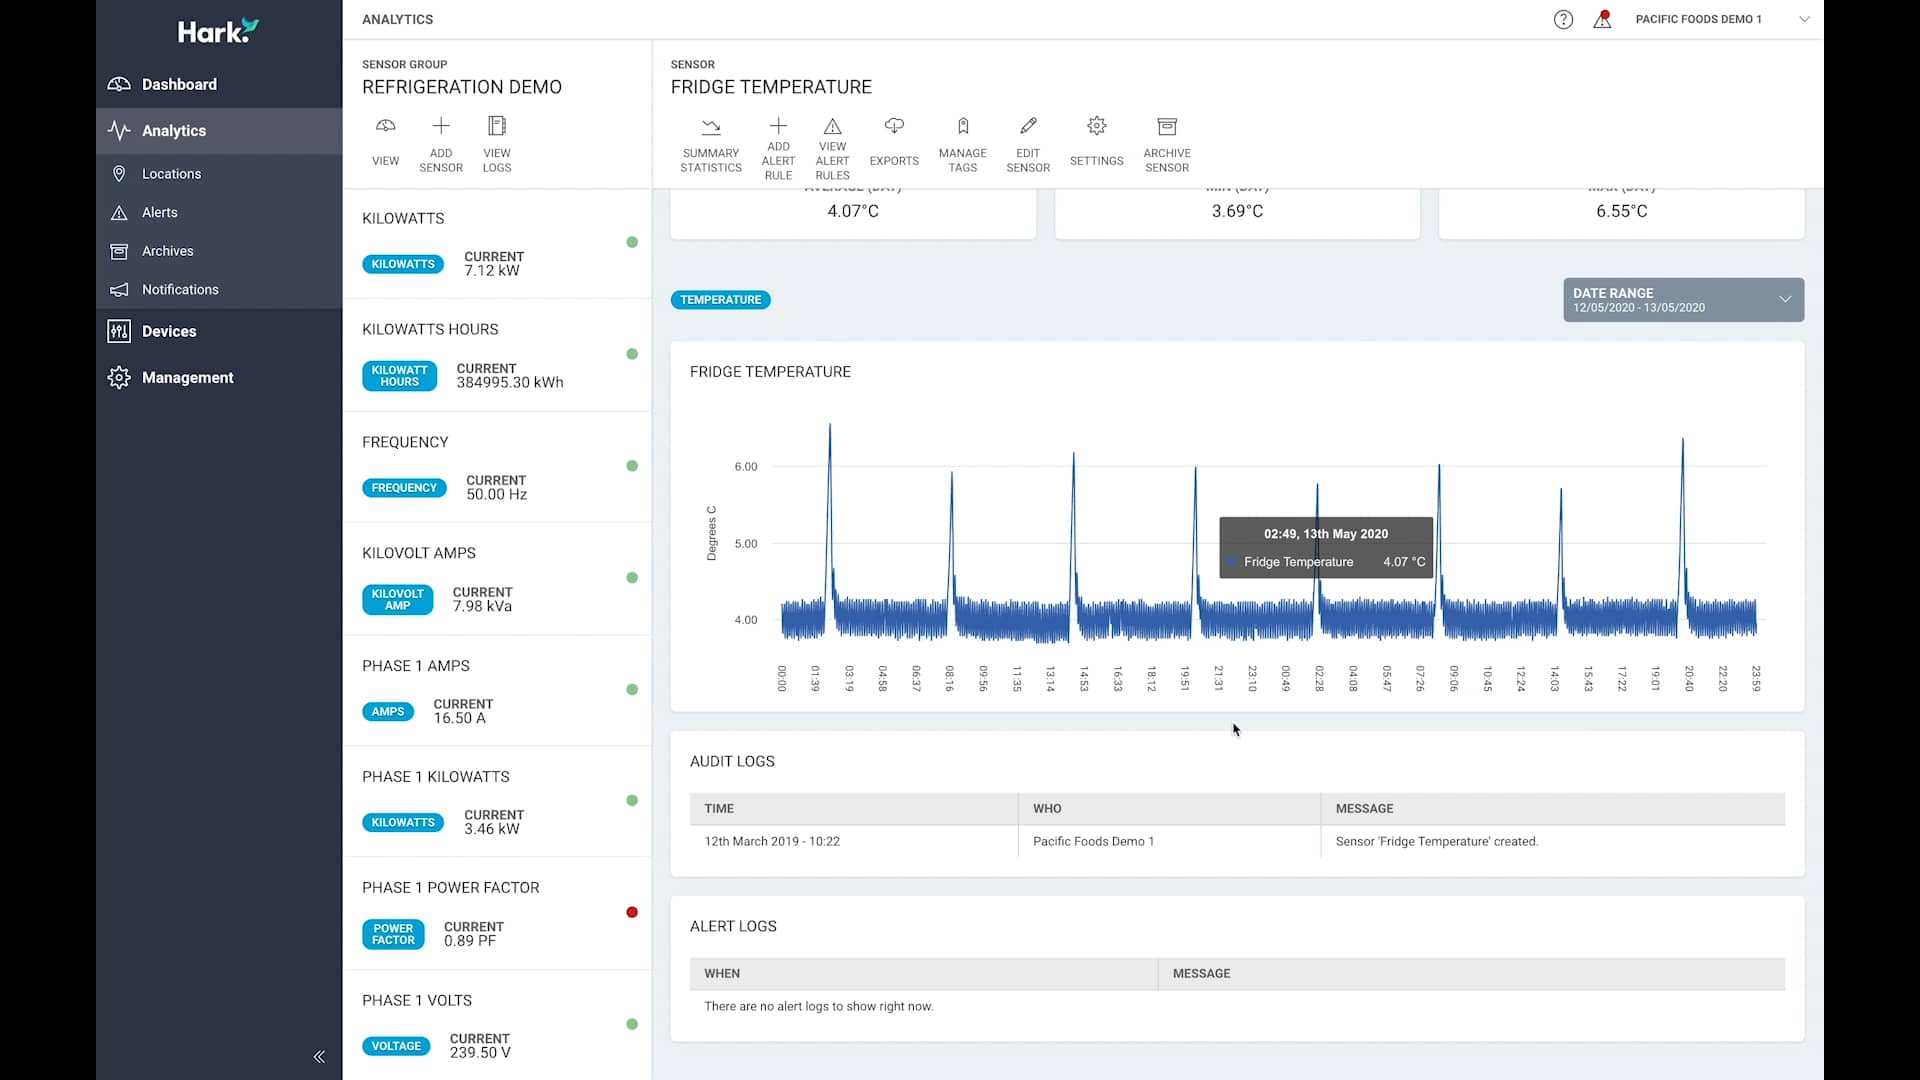This screenshot has width=1920, height=1080.
Task: Add a new sensor to Refrigeration Demo
Action: click(x=441, y=143)
